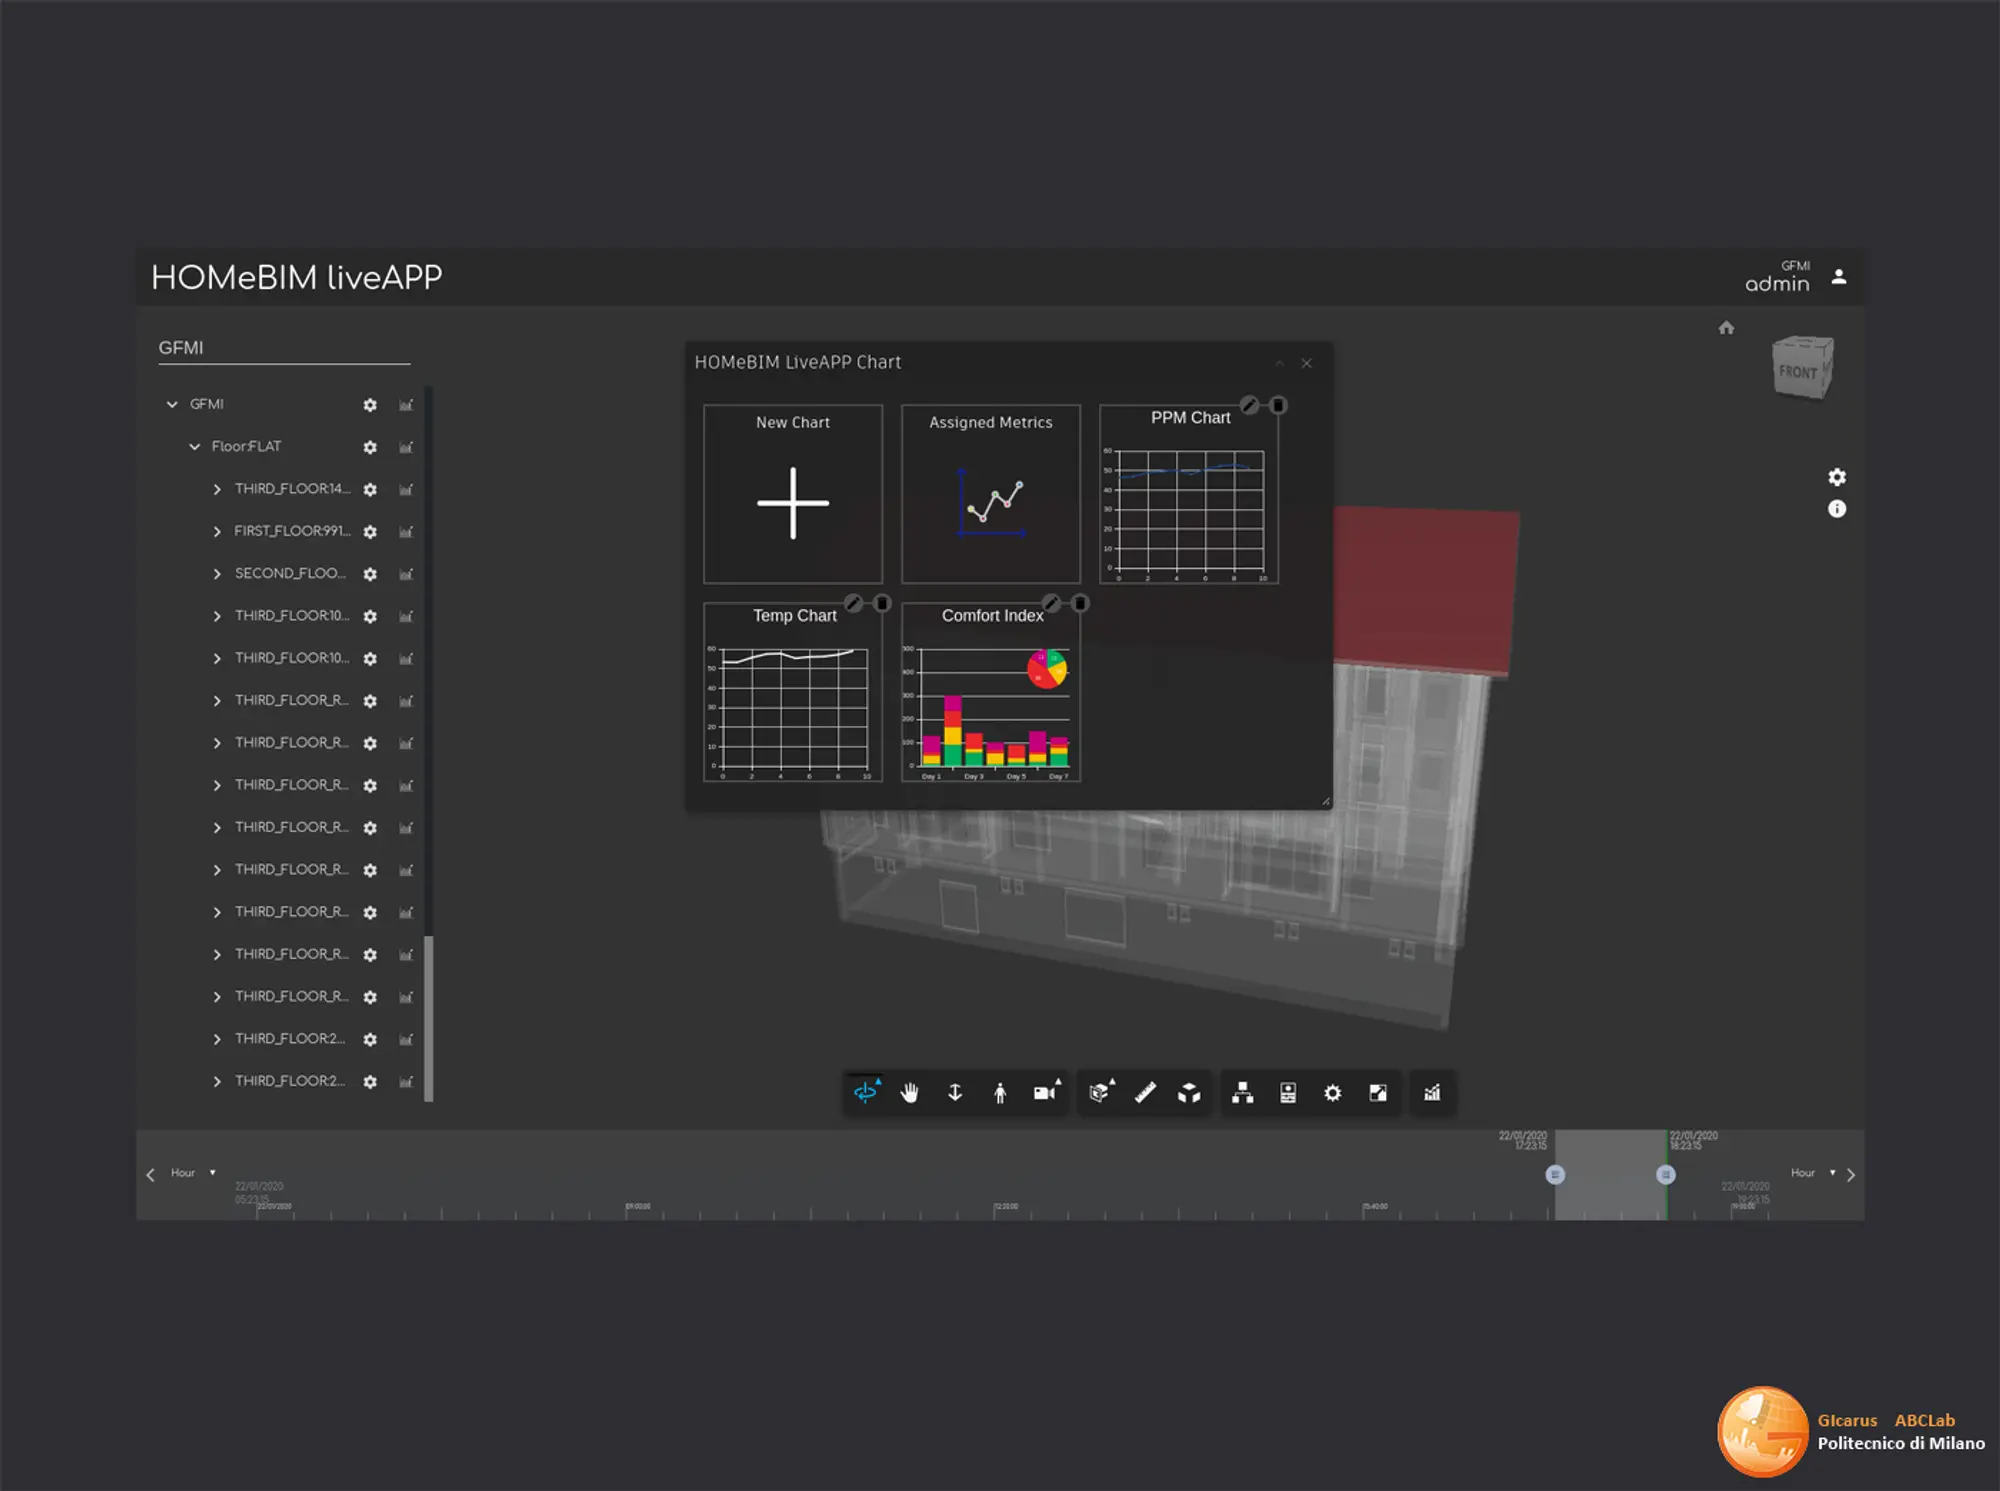The width and height of the screenshot is (2000, 1491).
Task: Collapse the GFMI root tree node
Action: [172, 404]
